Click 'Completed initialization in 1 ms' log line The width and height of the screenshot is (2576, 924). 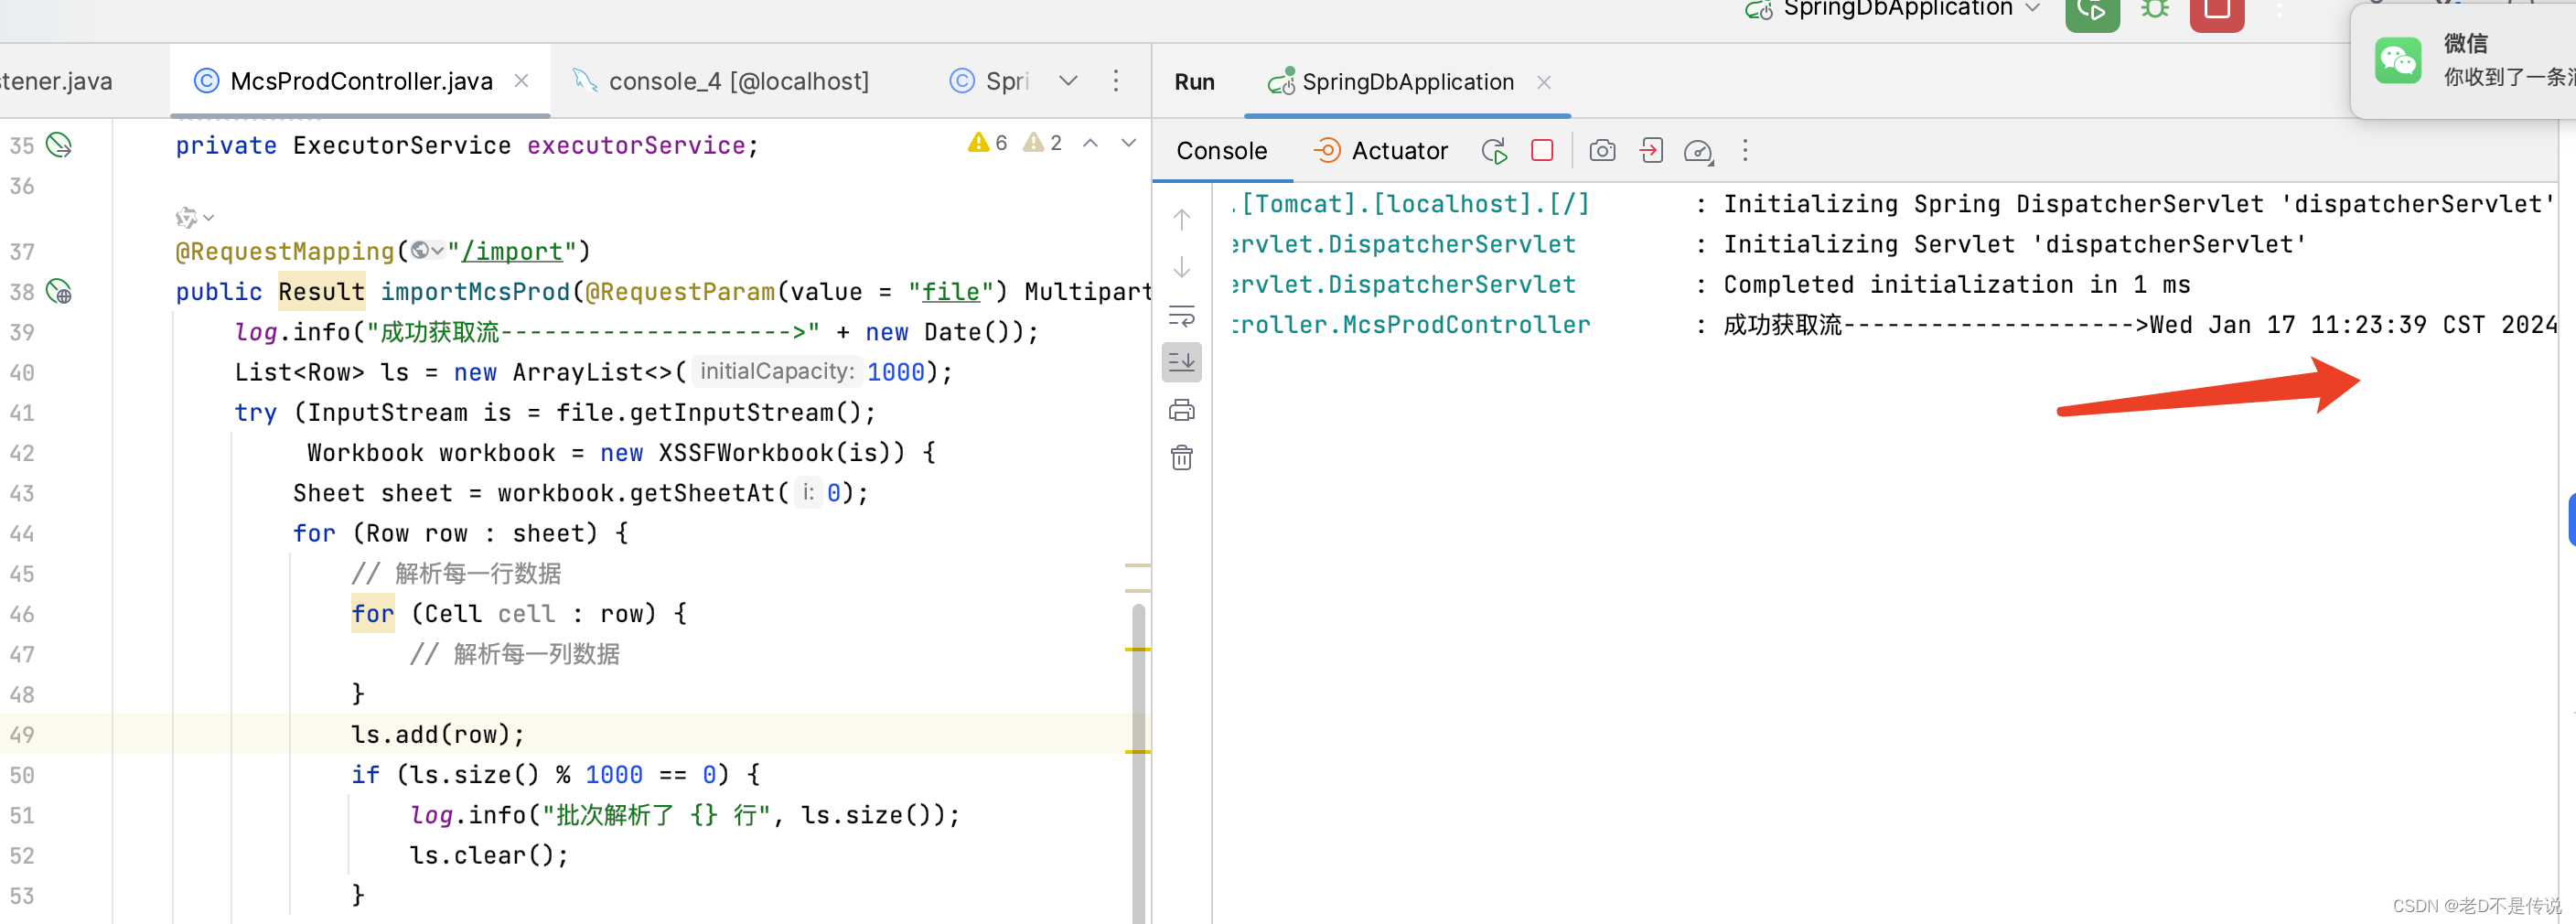[x=1956, y=285]
